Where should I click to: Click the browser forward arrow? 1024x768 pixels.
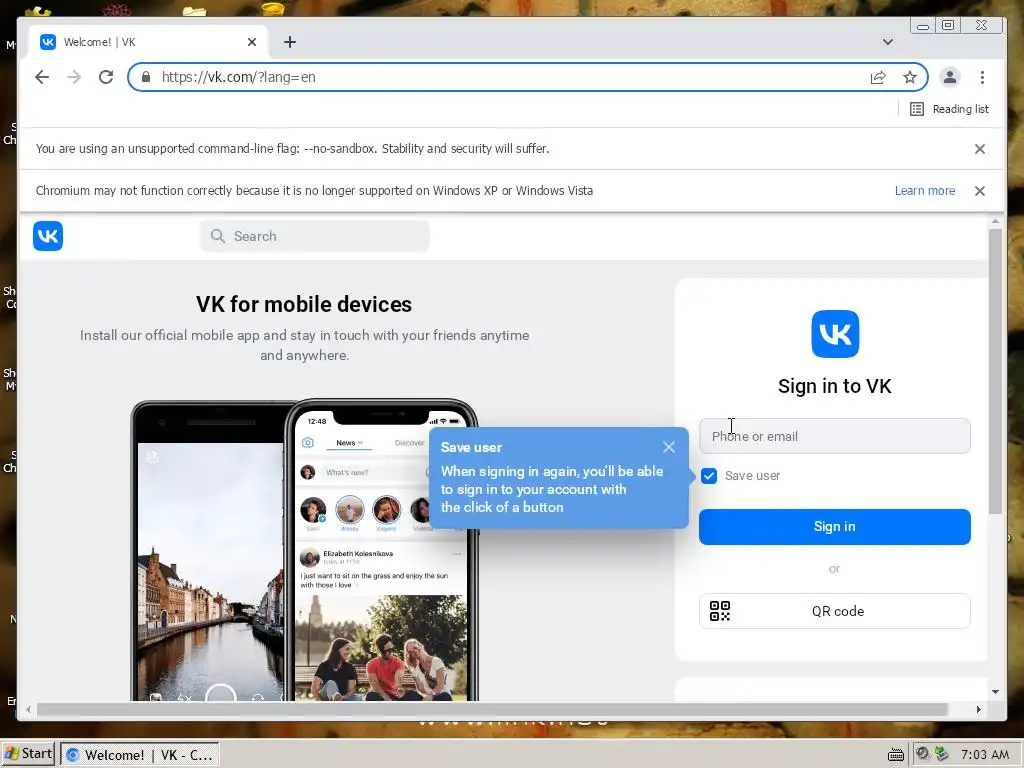pyautogui.click(x=74, y=77)
